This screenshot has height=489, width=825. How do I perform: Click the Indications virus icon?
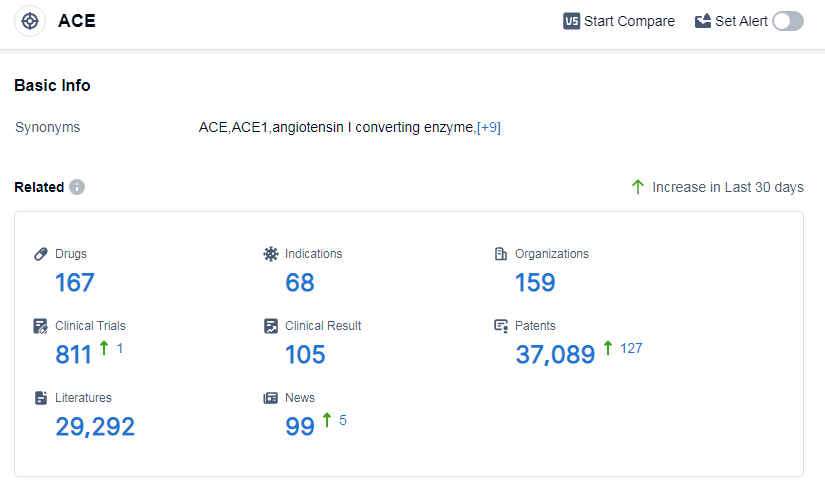[x=271, y=254]
